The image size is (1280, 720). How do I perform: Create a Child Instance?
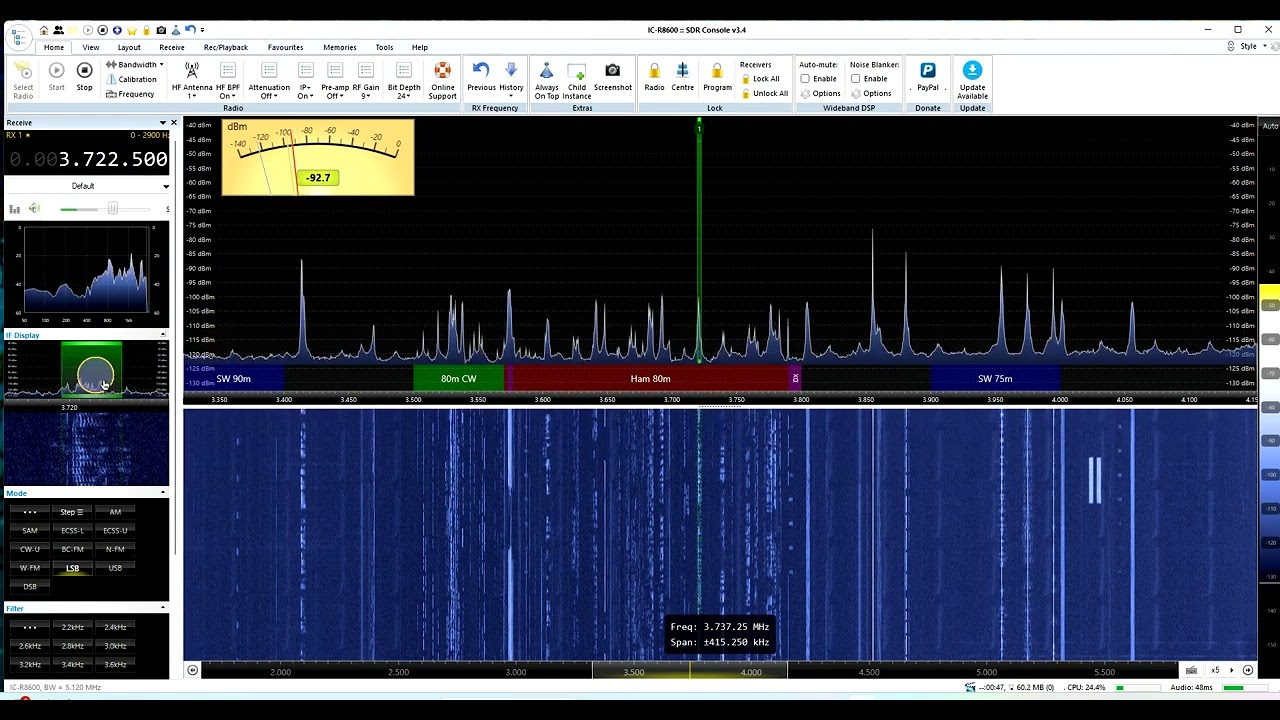tap(577, 80)
